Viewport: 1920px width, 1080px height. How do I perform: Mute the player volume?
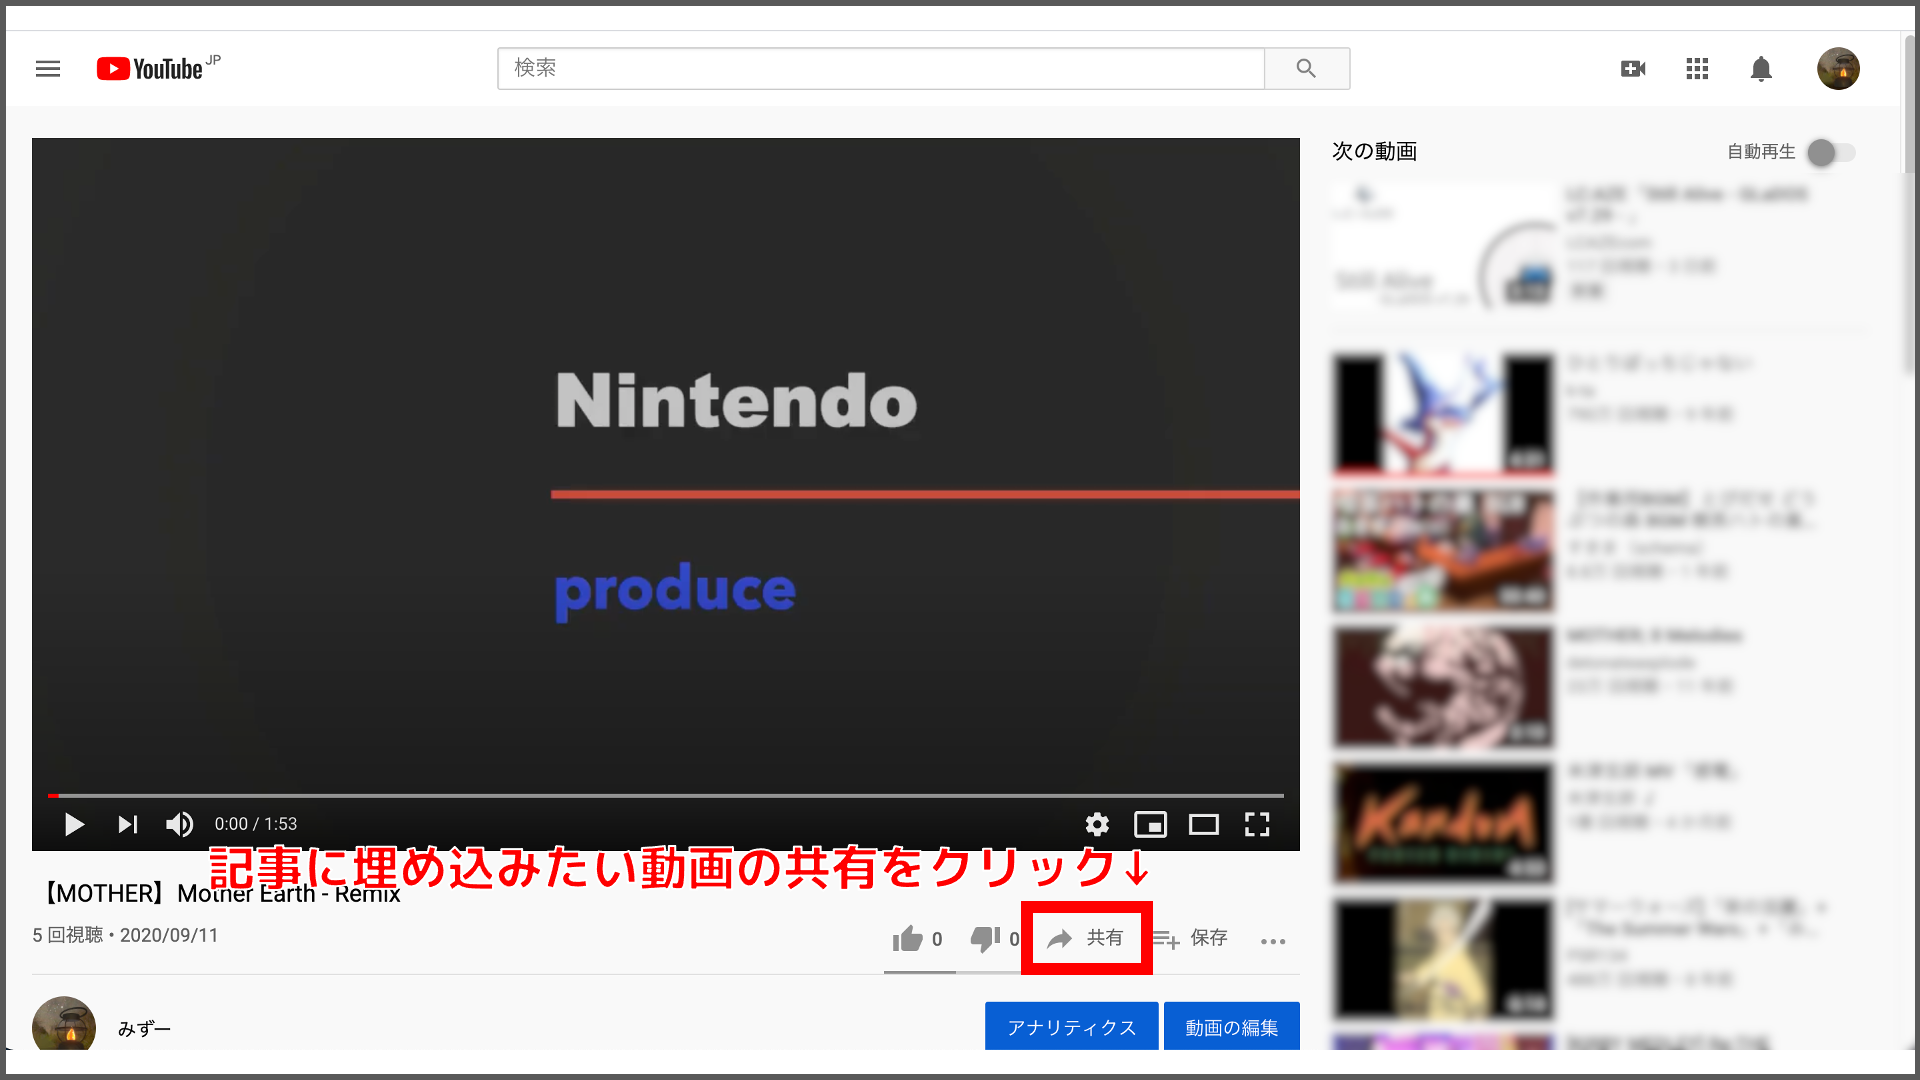[x=180, y=824]
